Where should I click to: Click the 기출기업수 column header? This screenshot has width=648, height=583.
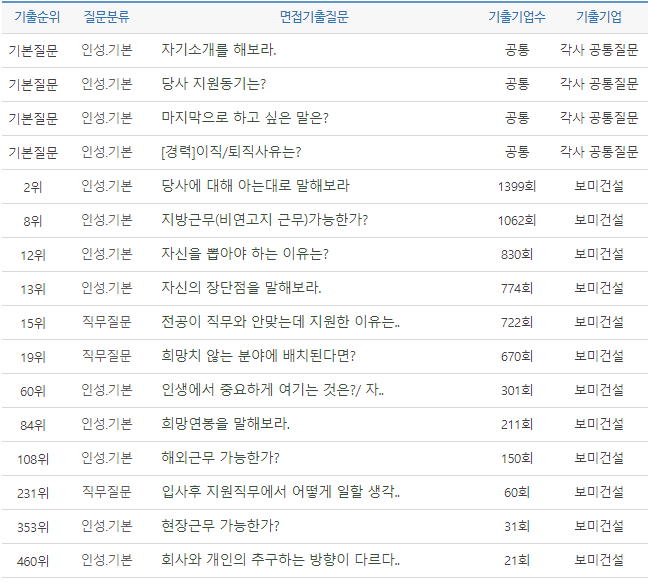click(517, 17)
